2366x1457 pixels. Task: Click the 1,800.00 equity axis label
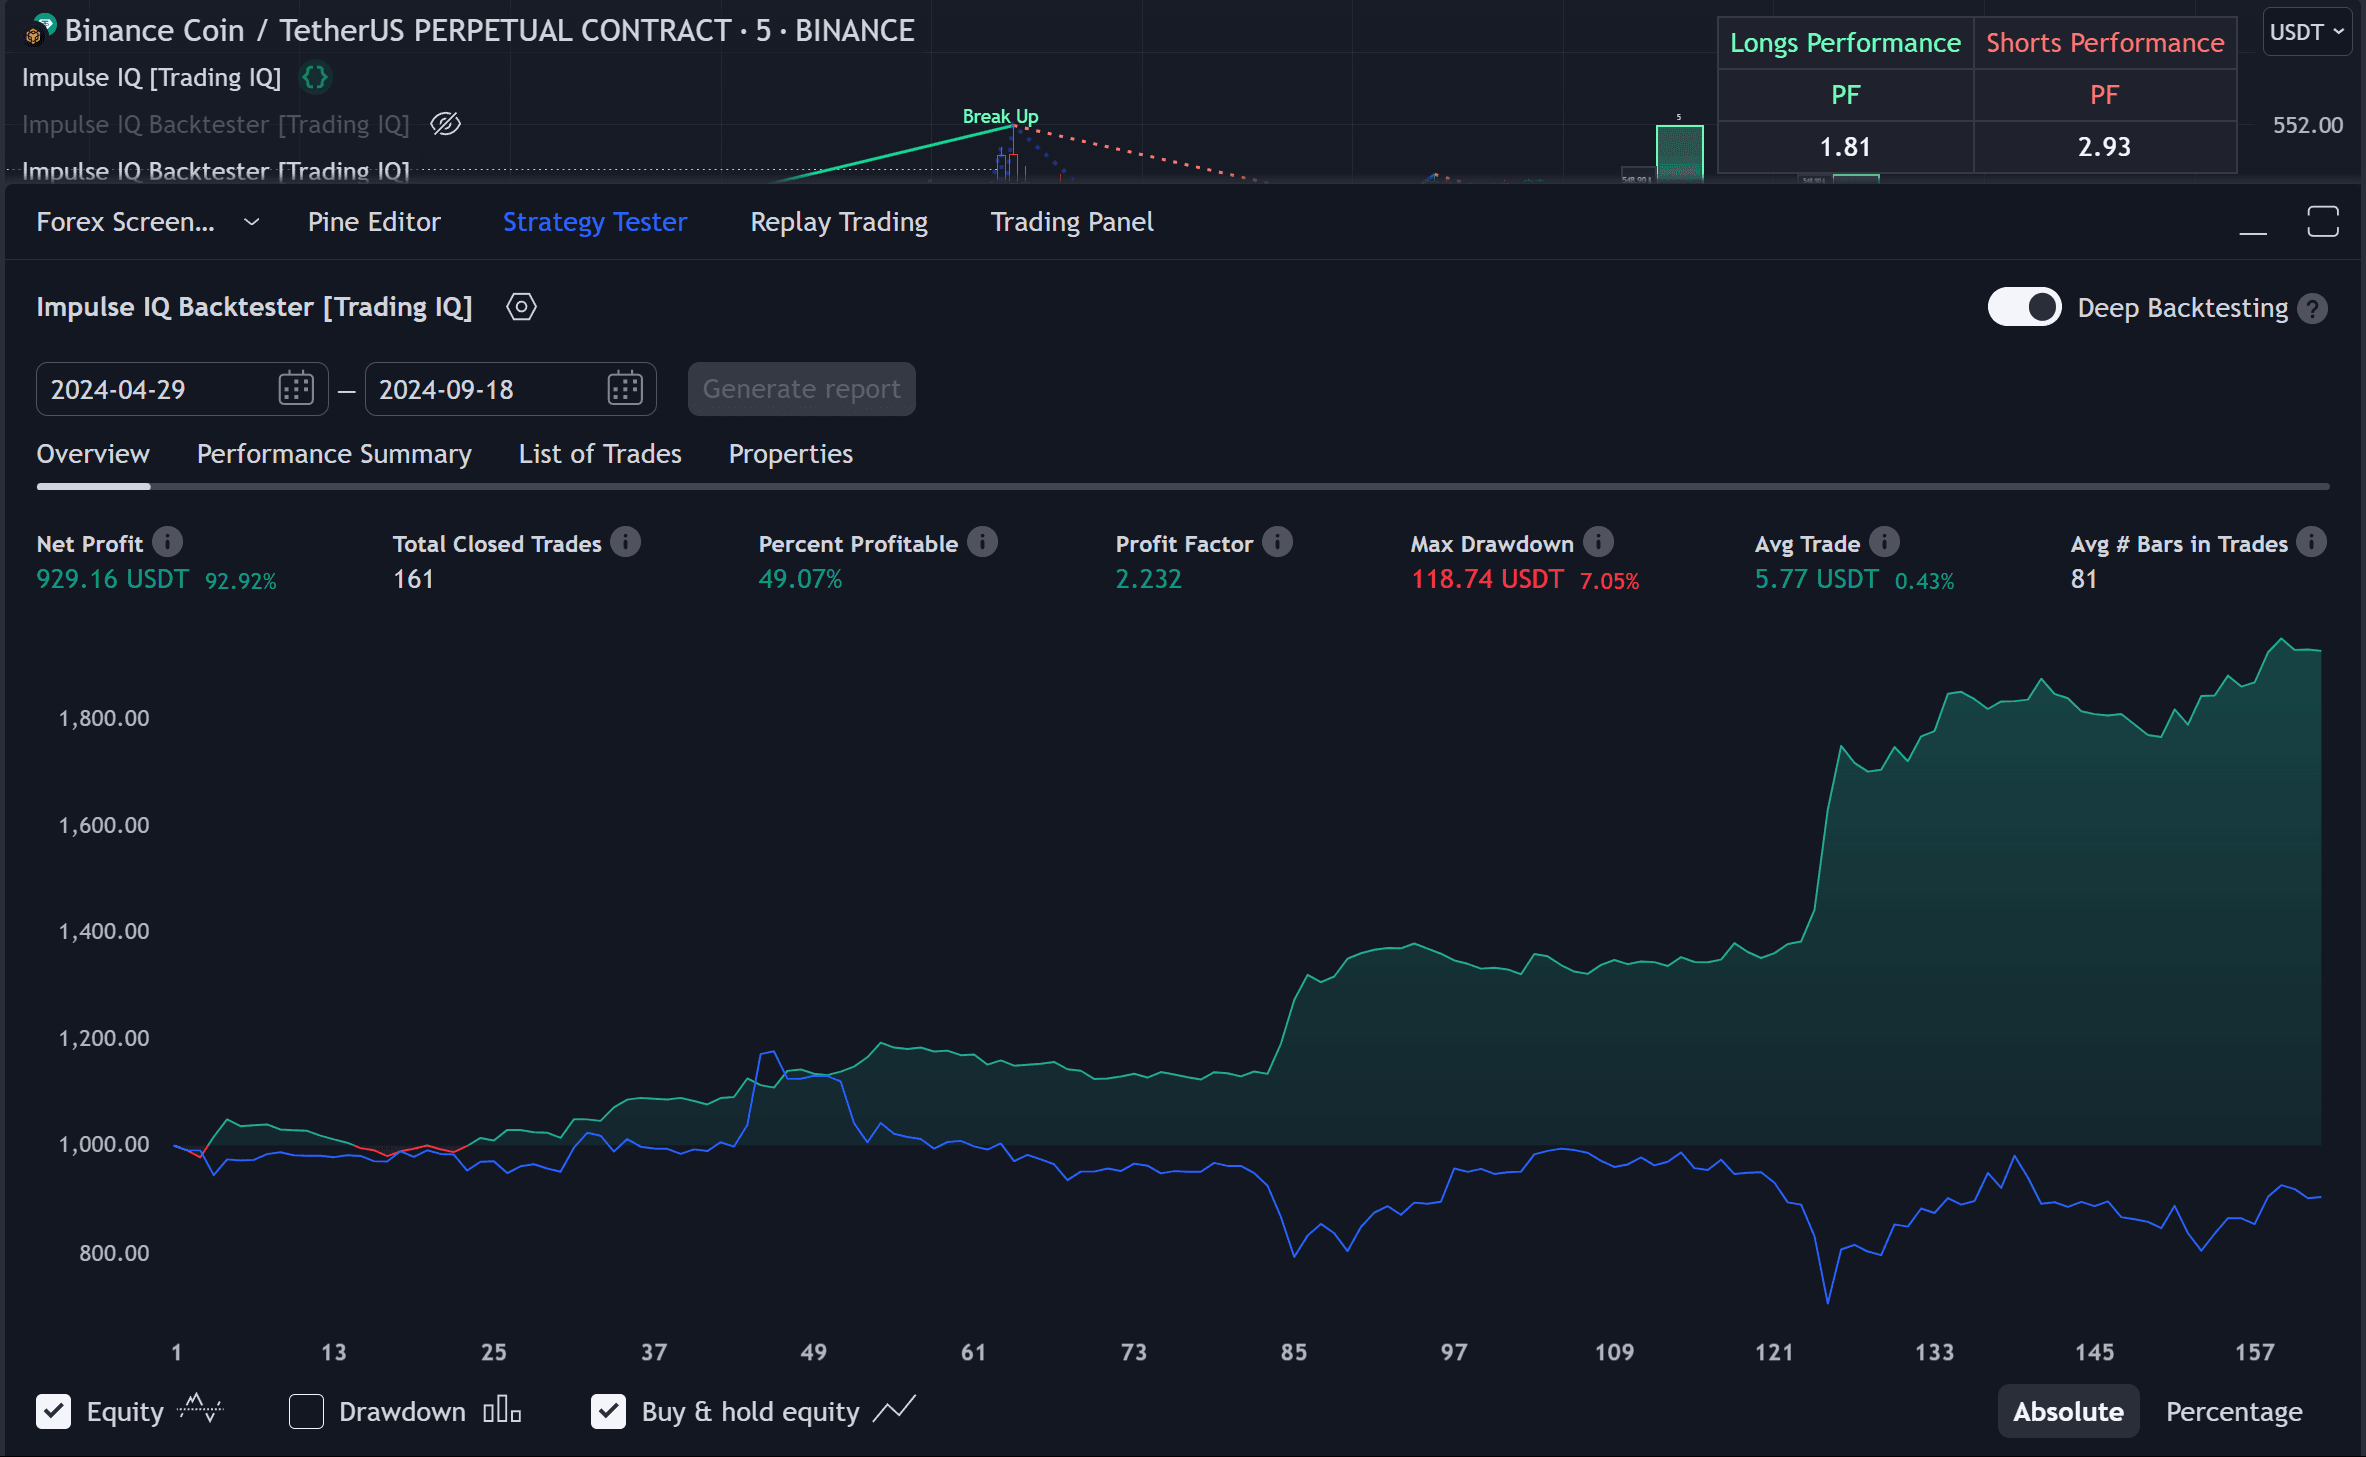(104, 718)
